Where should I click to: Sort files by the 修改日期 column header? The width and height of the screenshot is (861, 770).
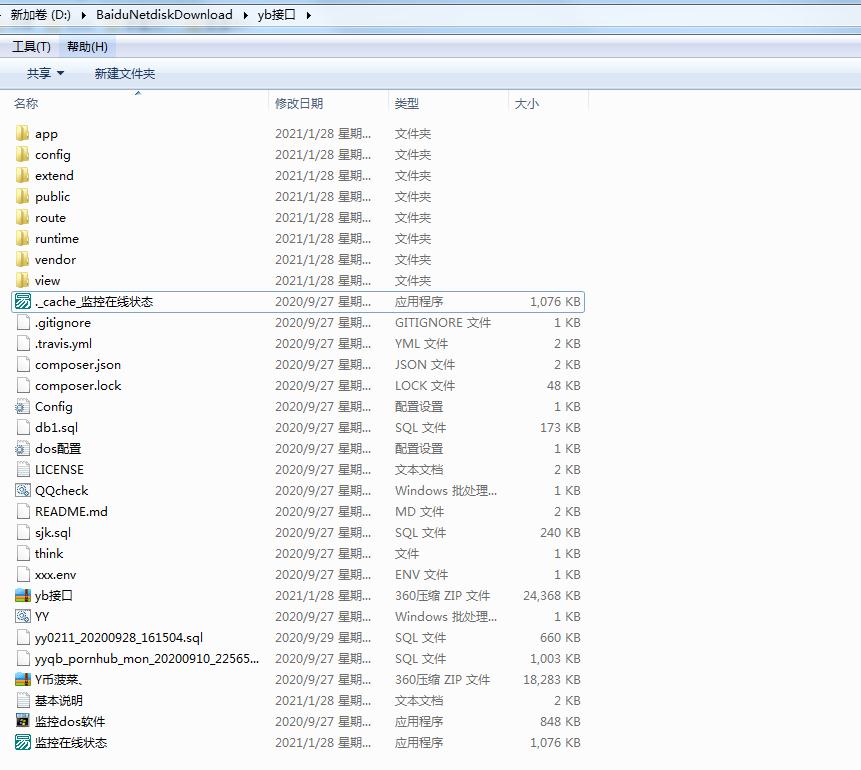click(299, 104)
